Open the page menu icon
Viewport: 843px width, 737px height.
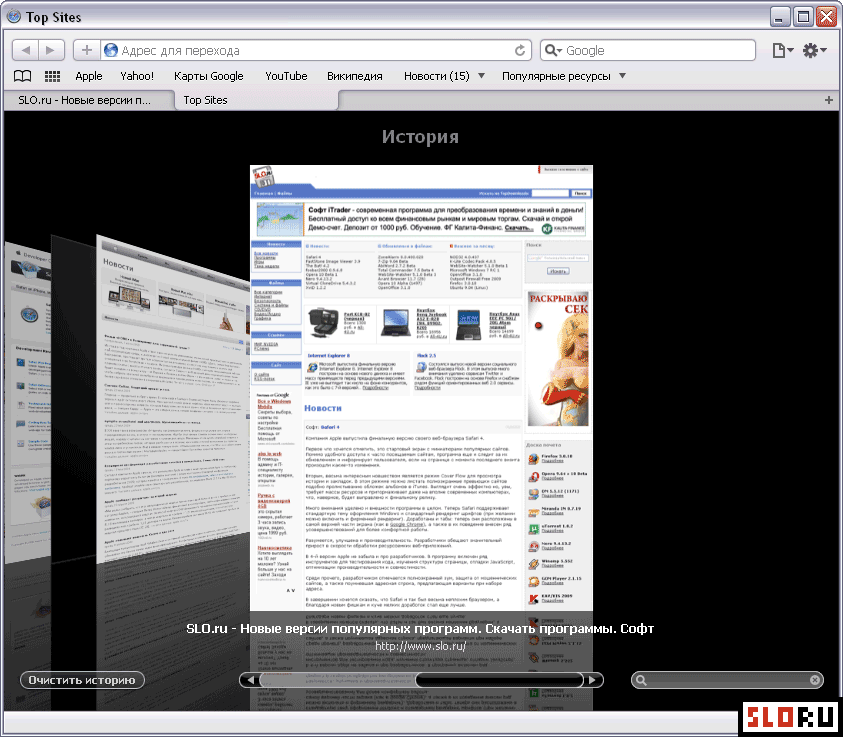click(x=782, y=51)
